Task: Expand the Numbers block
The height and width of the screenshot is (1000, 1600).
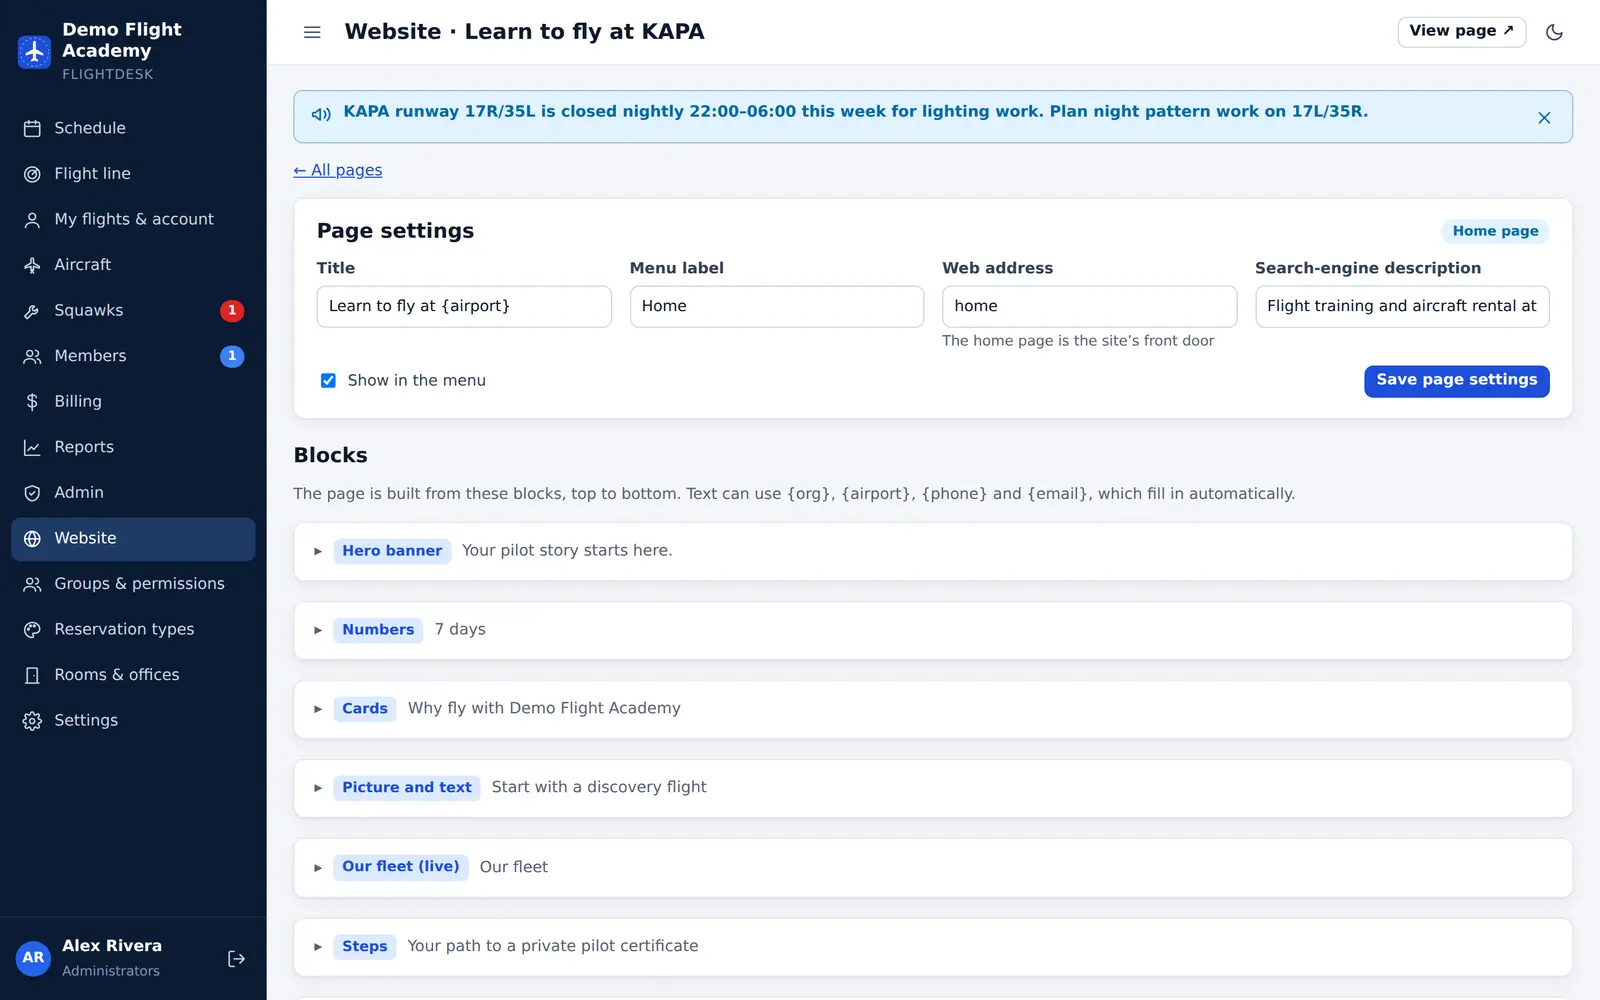Action: (318, 630)
